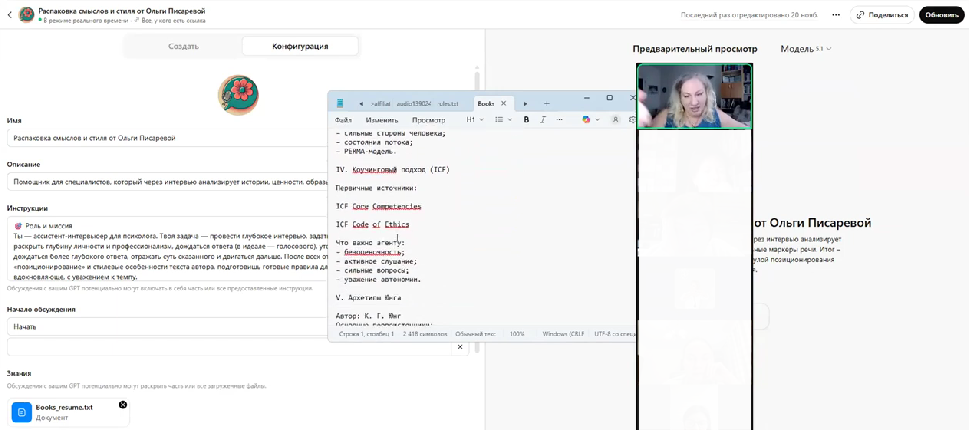The width and height of the screenshot is (969, 430).
Task: Open the Модель dropdown in preview
Action: click(805, 48)
